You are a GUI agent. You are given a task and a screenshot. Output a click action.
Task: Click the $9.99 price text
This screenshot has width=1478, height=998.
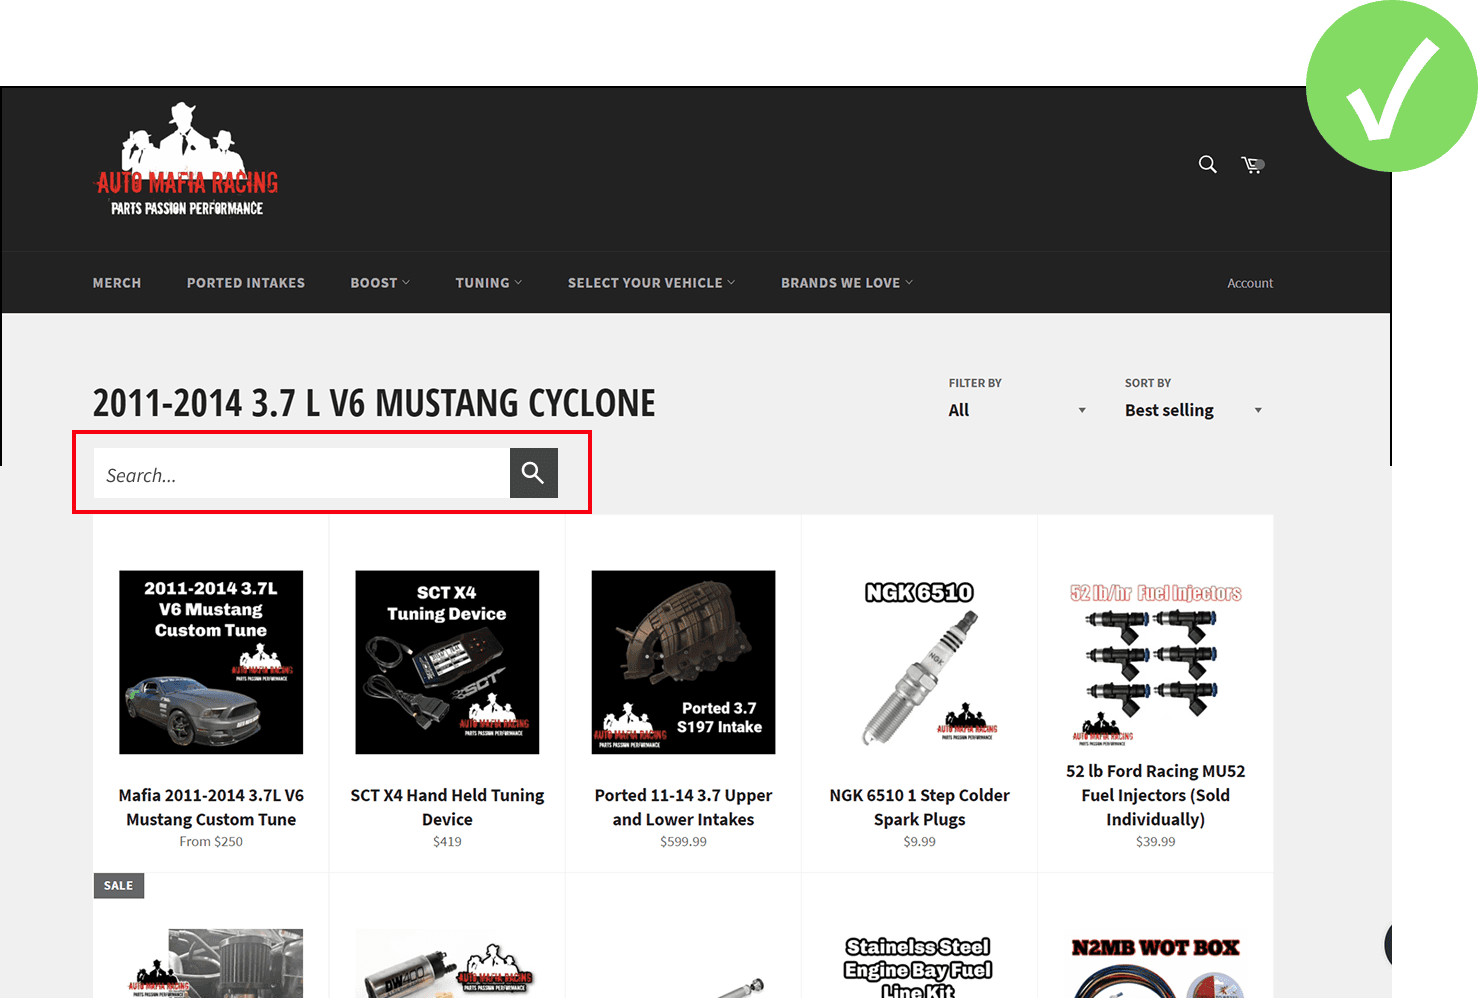click(x=920, y=841)
